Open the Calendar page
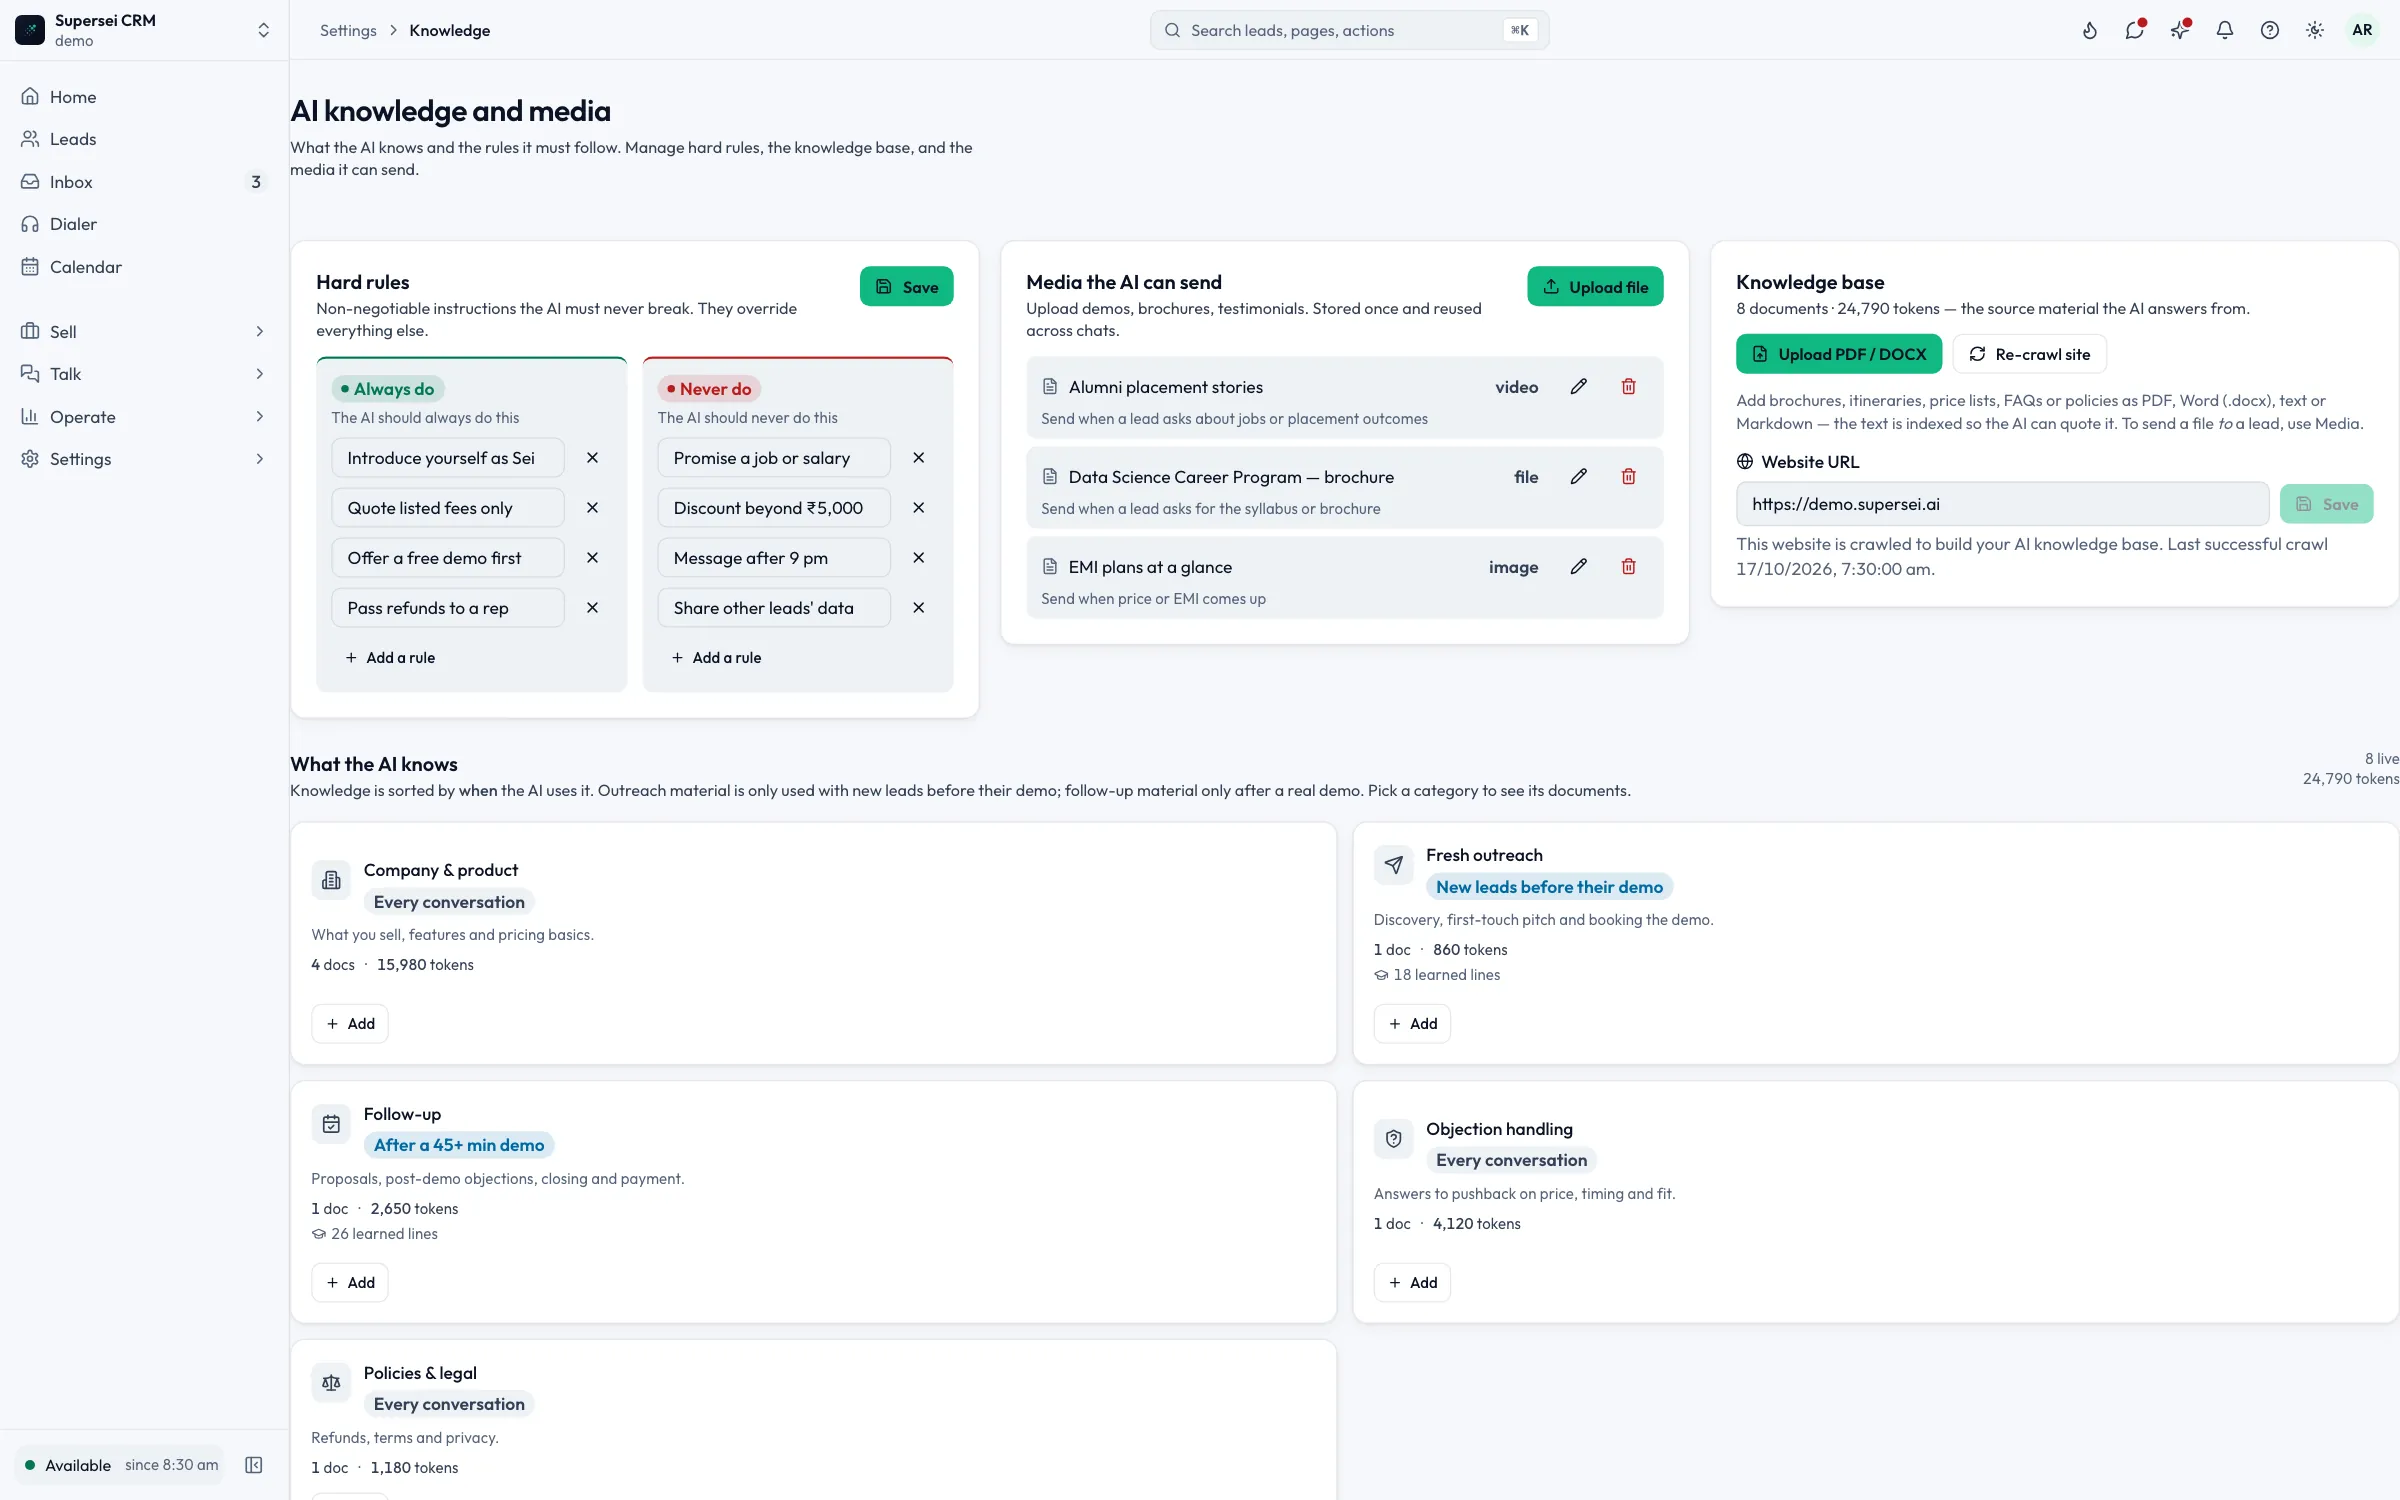The height and width of the screenshot is (1500, 2400). [x=144, y=267]
